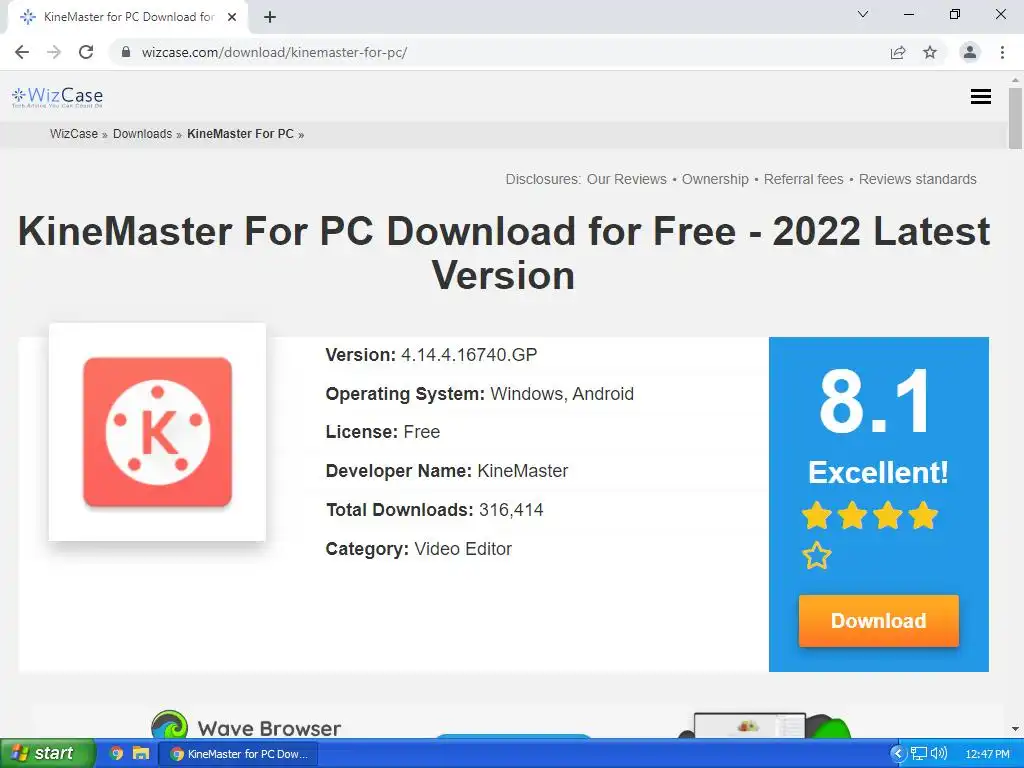Click the page vertical scrollbar thumb
This screenshot has height=768, width=1024.
coord(1015,118)
